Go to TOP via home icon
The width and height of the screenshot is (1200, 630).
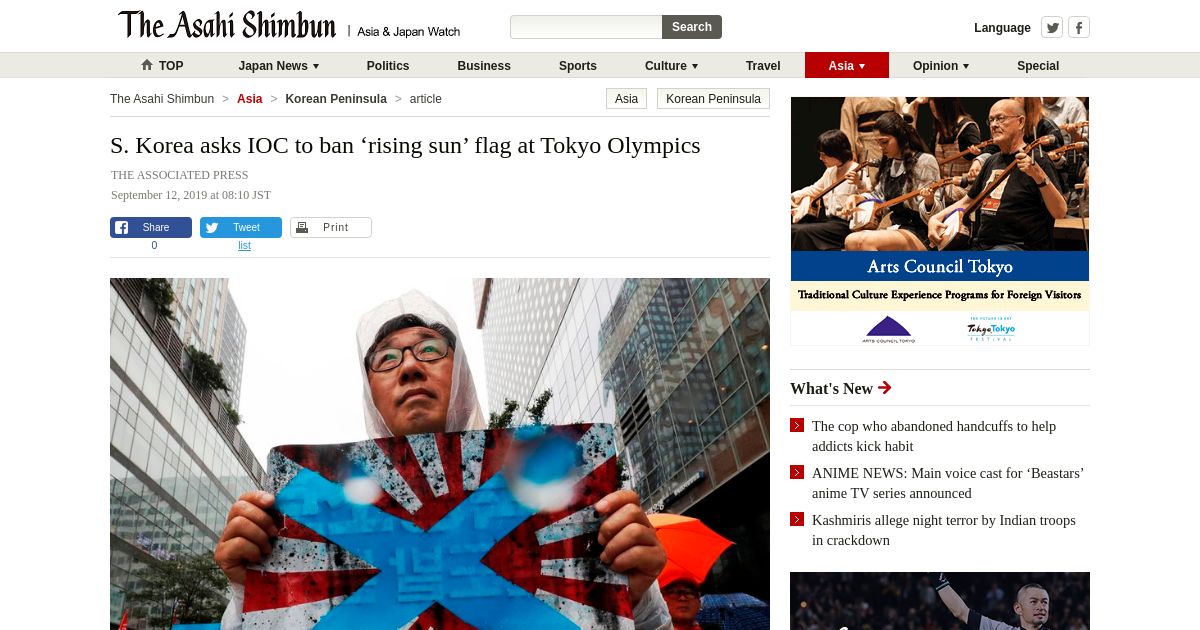click(x=161, y=66)
